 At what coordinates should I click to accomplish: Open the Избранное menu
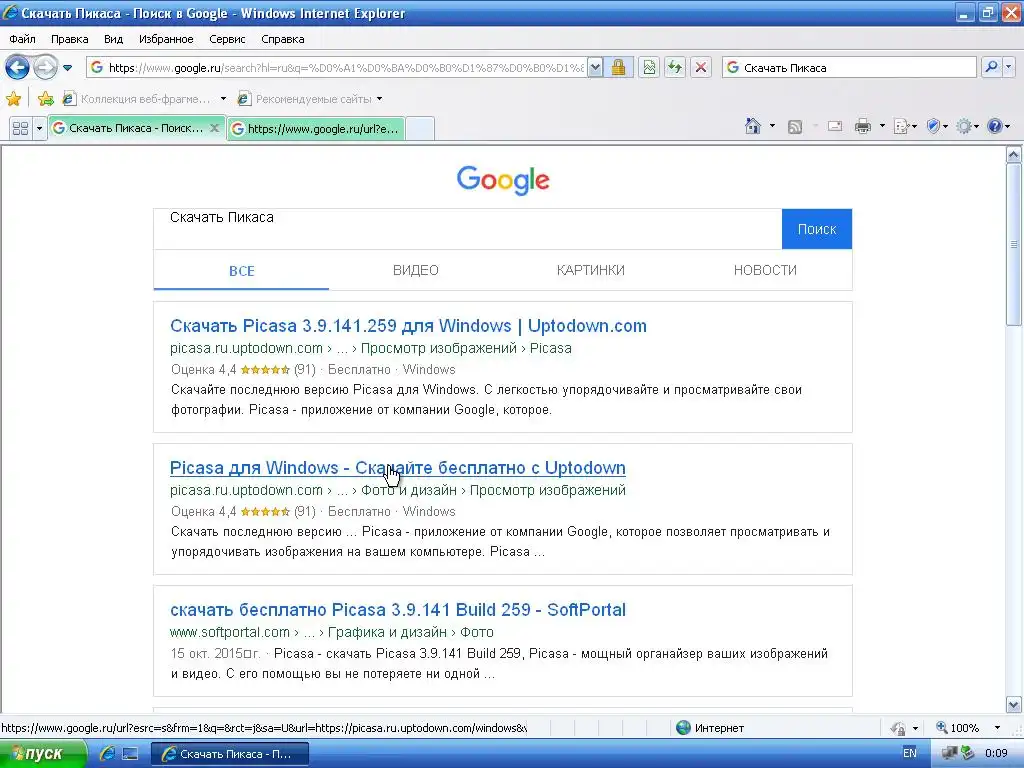[166, 39]
